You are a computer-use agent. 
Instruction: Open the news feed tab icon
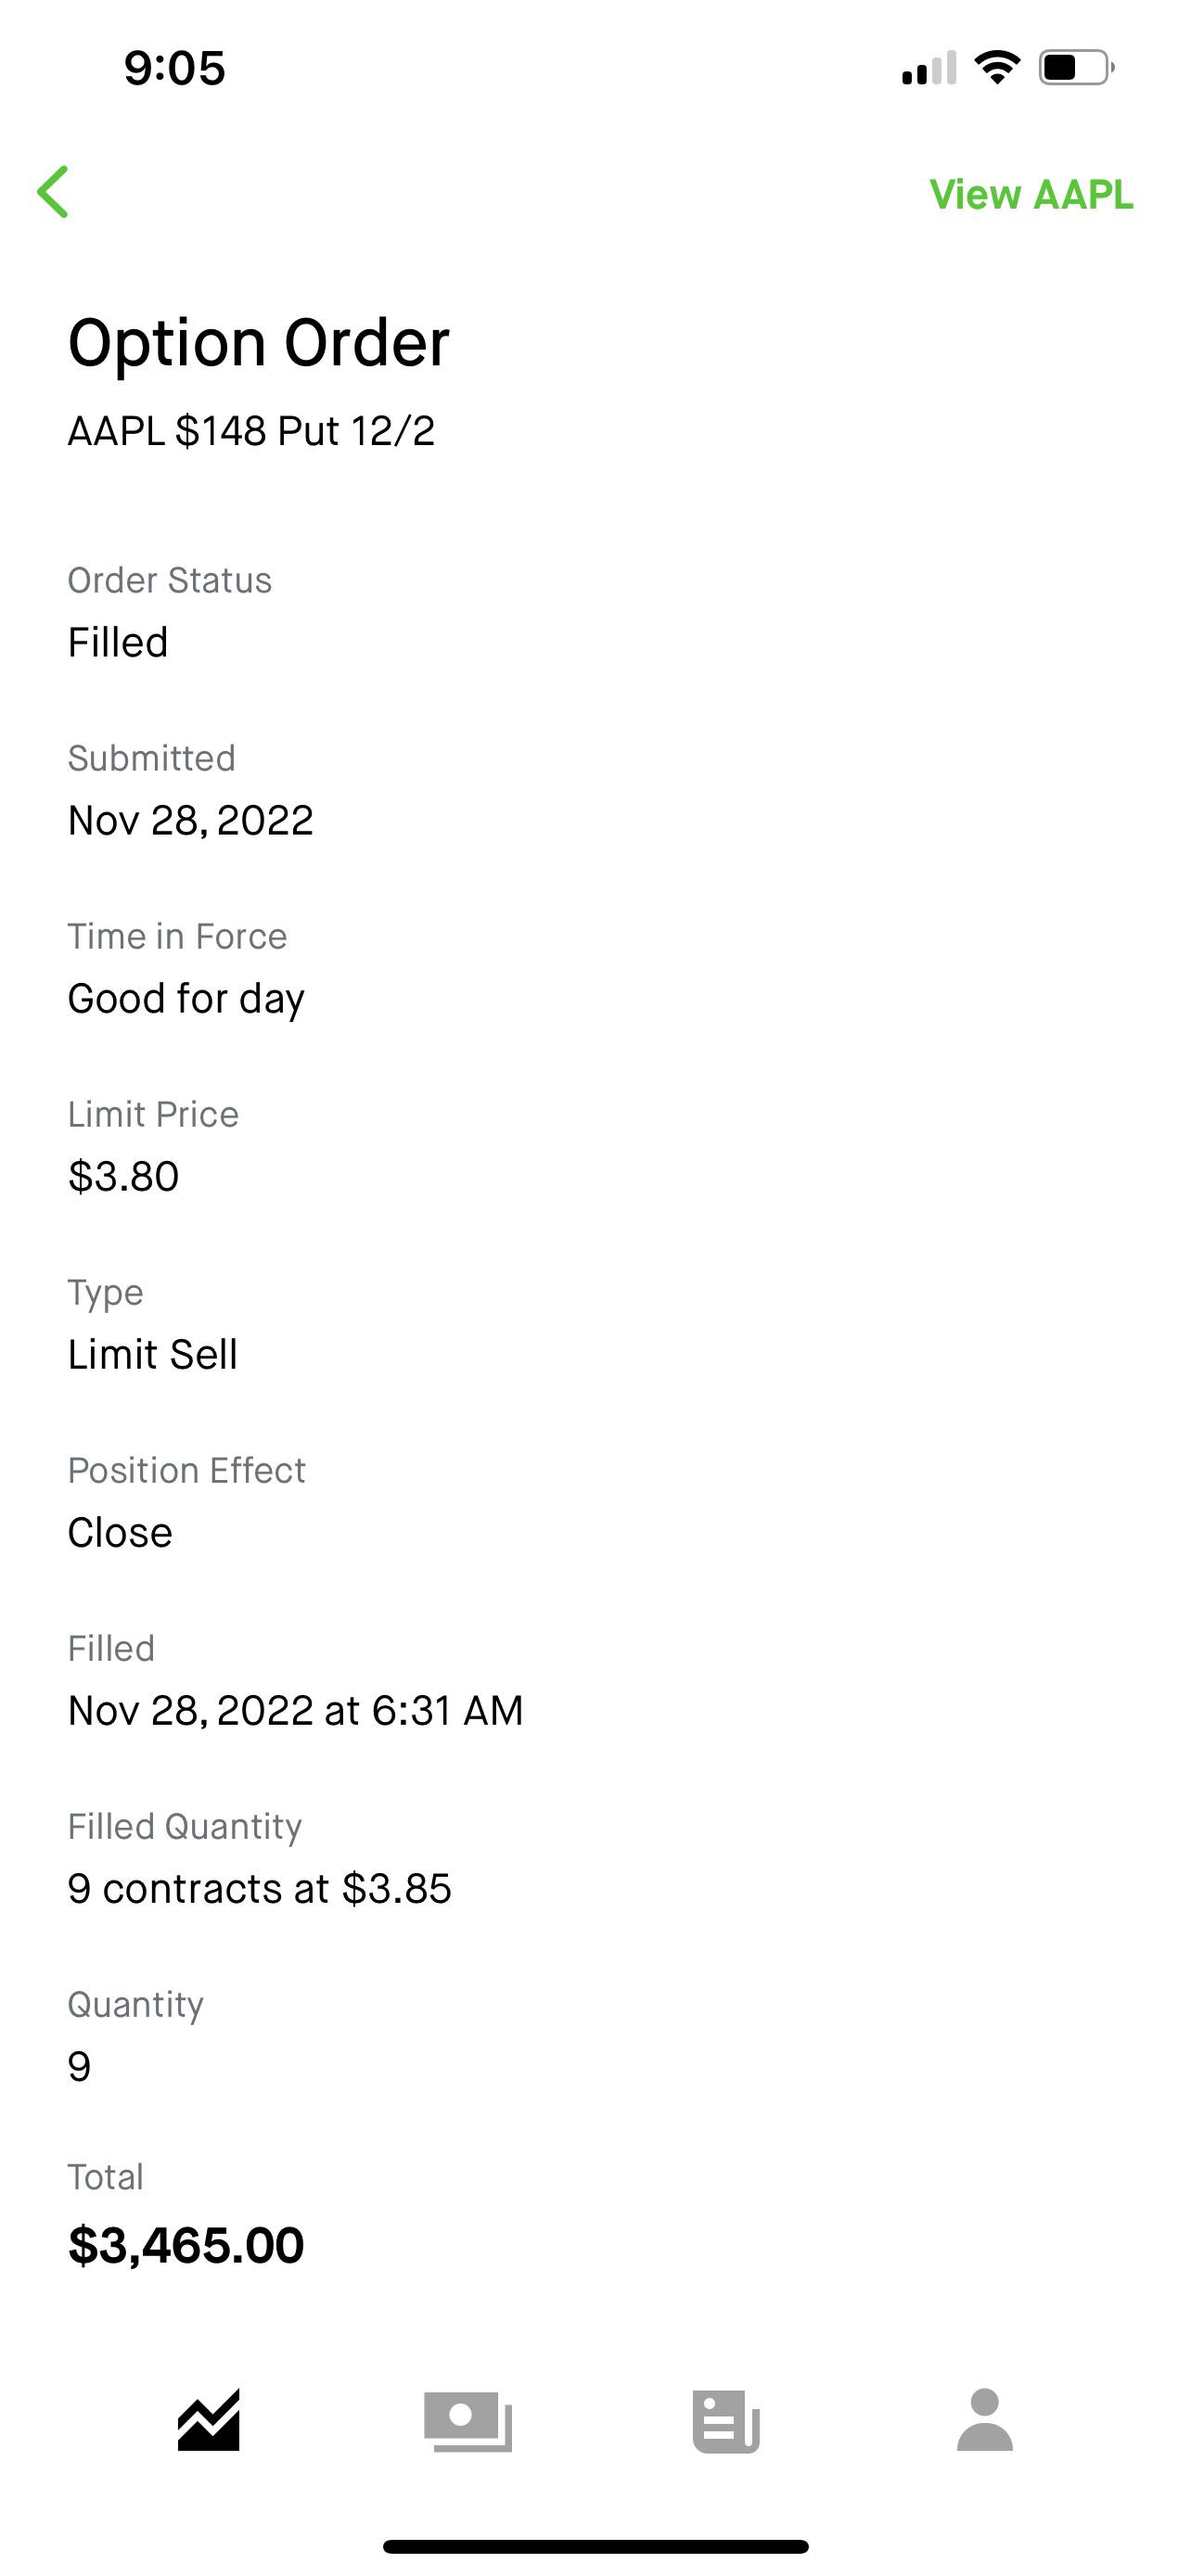(x=726, y=2421)
